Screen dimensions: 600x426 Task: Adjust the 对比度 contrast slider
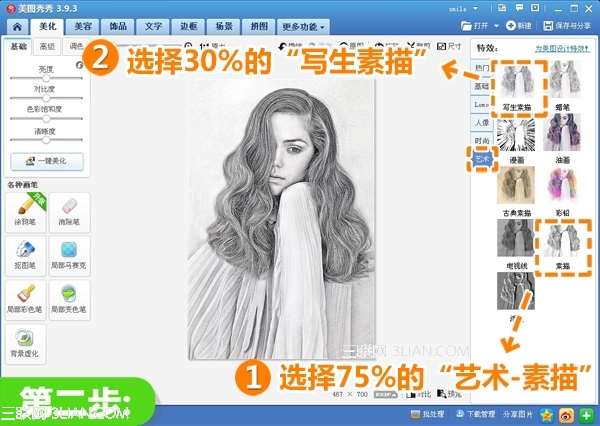(x=46, y=98)
